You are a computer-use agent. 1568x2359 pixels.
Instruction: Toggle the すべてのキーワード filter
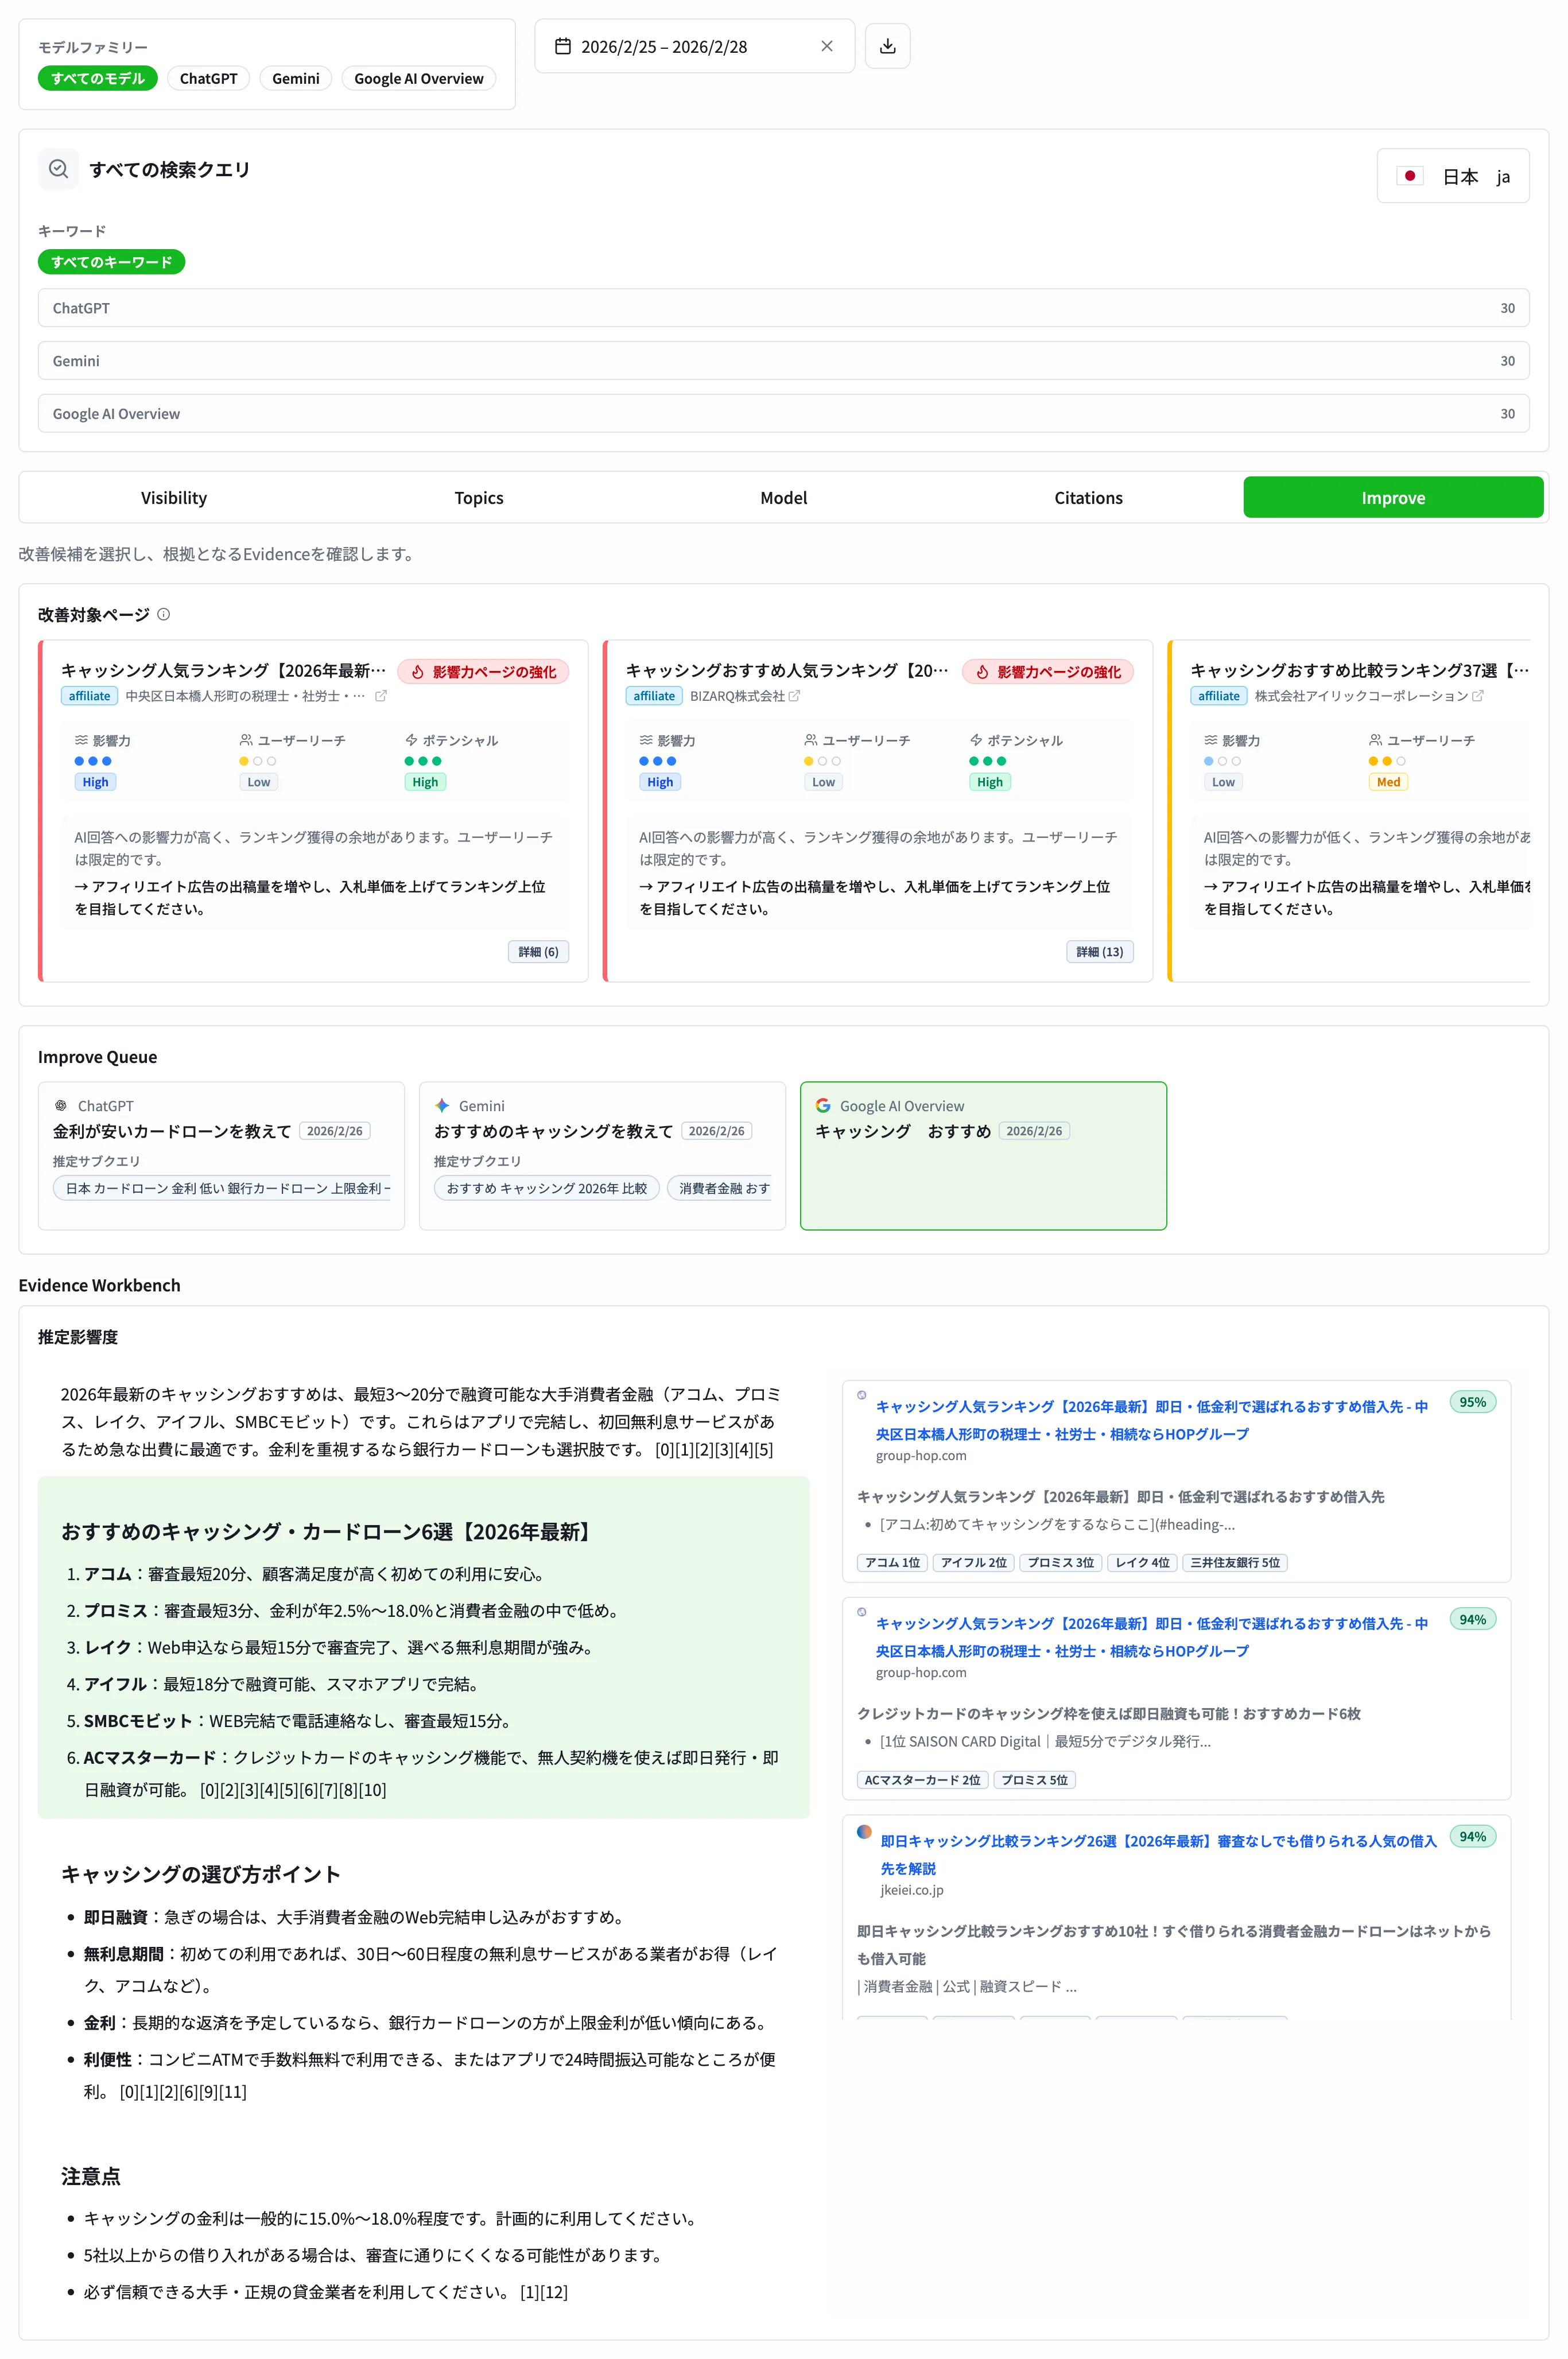coord(110,261)
